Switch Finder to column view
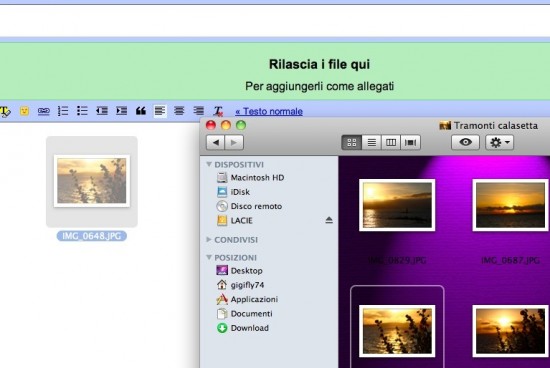550x368 pixels. (391, 142)
